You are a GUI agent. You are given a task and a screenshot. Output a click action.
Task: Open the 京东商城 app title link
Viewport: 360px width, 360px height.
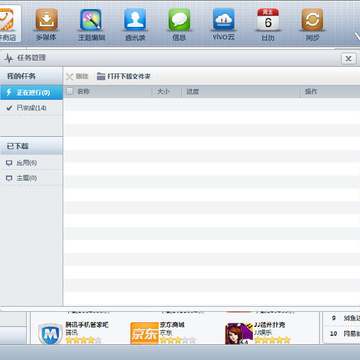(x=172, y=325)
